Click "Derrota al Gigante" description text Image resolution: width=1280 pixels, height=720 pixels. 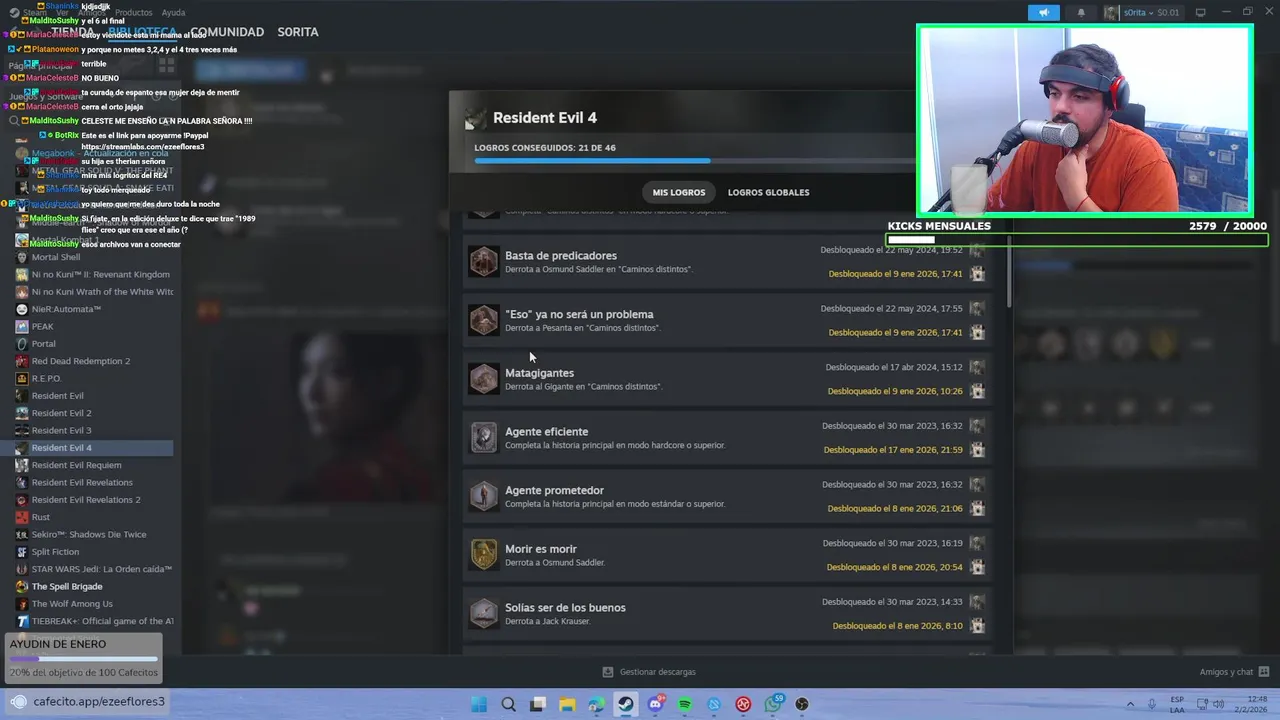583,386
